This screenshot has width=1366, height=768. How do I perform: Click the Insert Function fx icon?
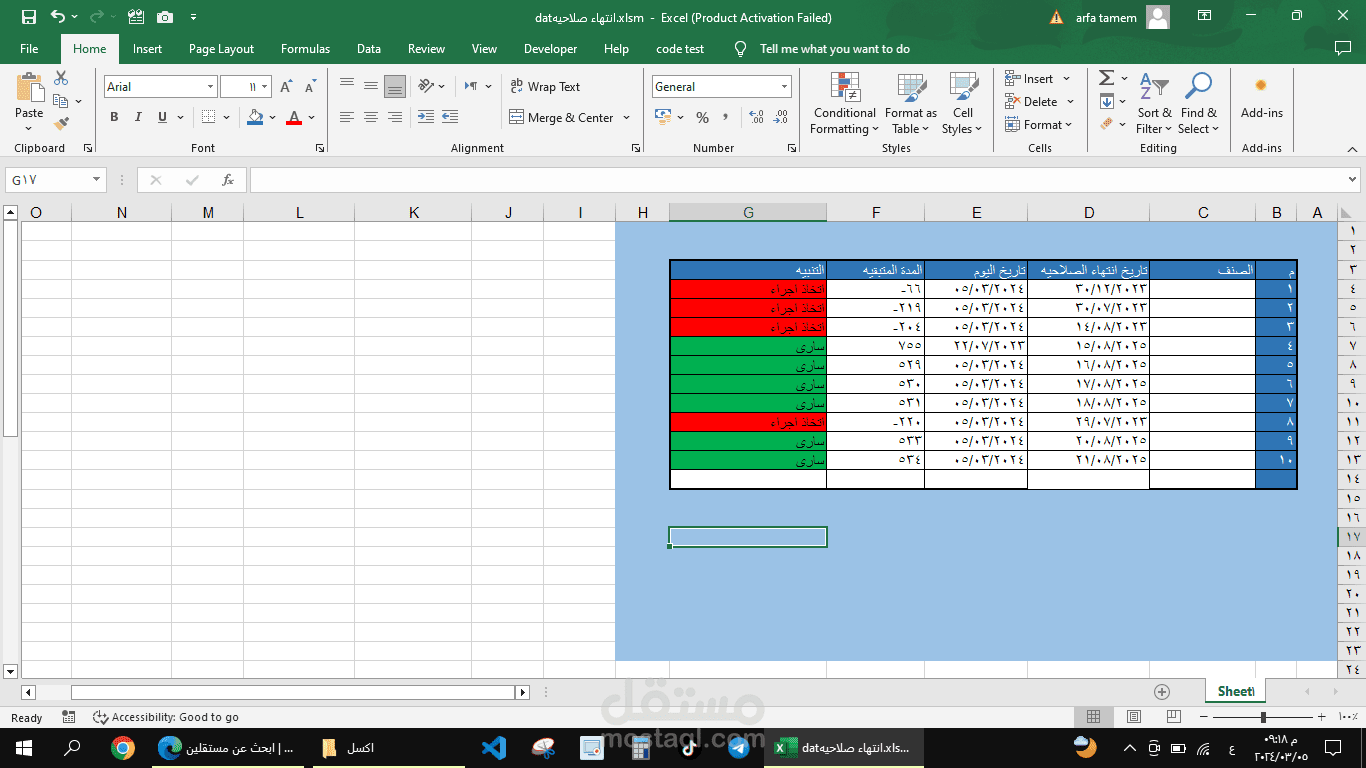click(x=228, y=180)
